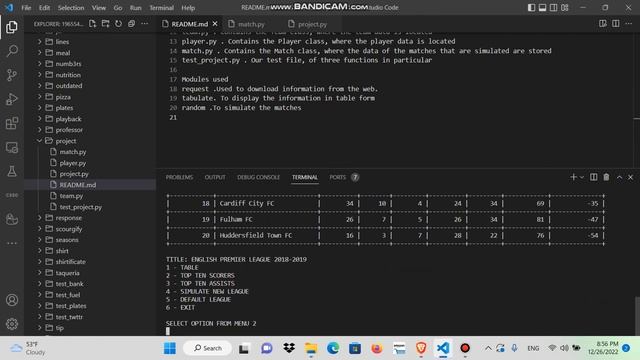Open the Extensions view
Image resolution: width=640 pixels, height=360 pixels.
[x=12, y=123]
